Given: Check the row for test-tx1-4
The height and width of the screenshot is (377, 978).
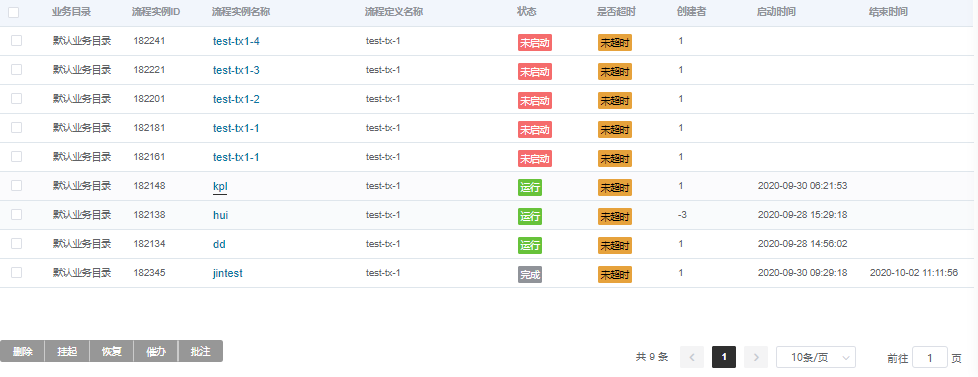Looking at the screenshot, I should pyautogui.click(x=16, y=41).
